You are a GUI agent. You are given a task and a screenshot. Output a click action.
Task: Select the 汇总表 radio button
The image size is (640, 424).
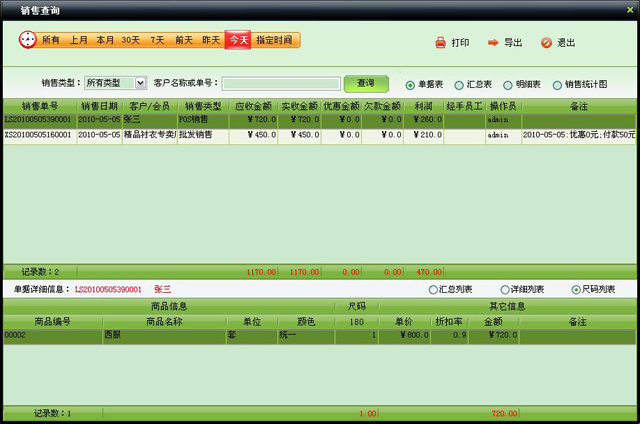click(459, 85)
